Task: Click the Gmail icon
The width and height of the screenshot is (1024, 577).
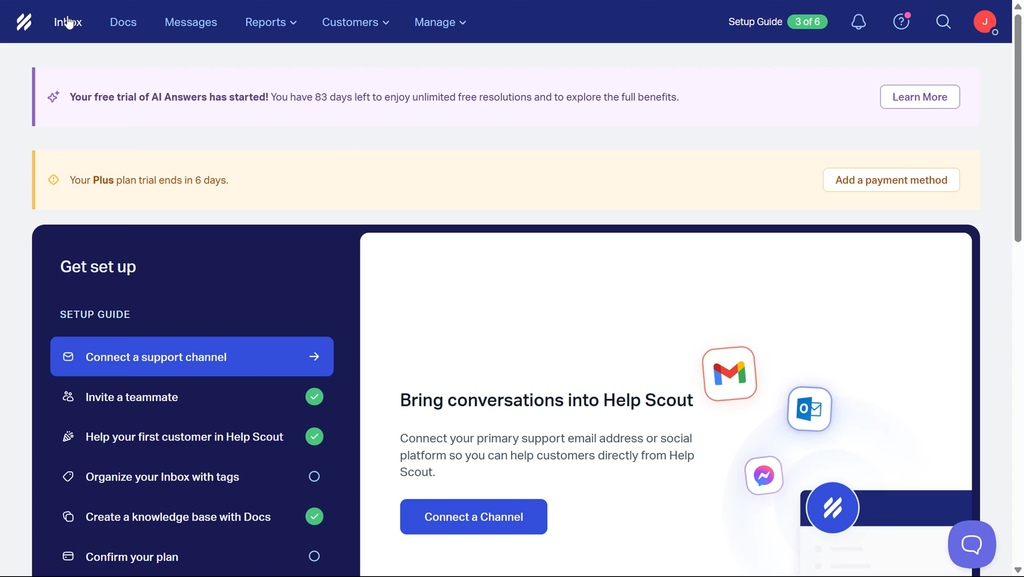Action: pos(729,374)
